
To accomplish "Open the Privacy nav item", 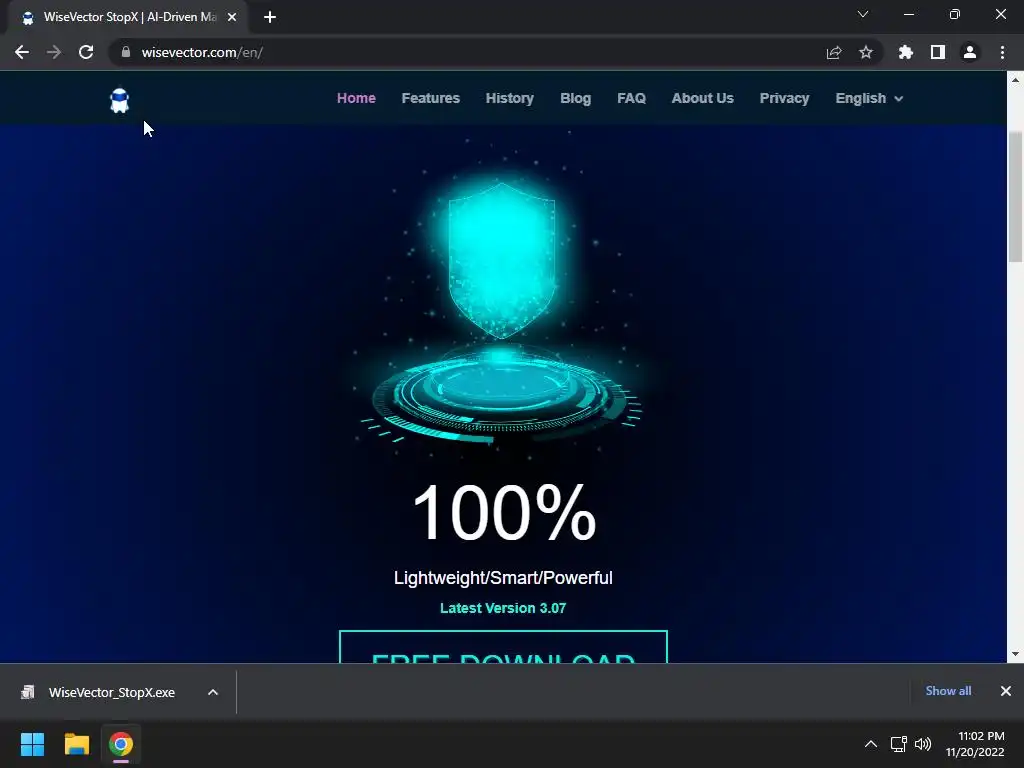I will 784,98.
